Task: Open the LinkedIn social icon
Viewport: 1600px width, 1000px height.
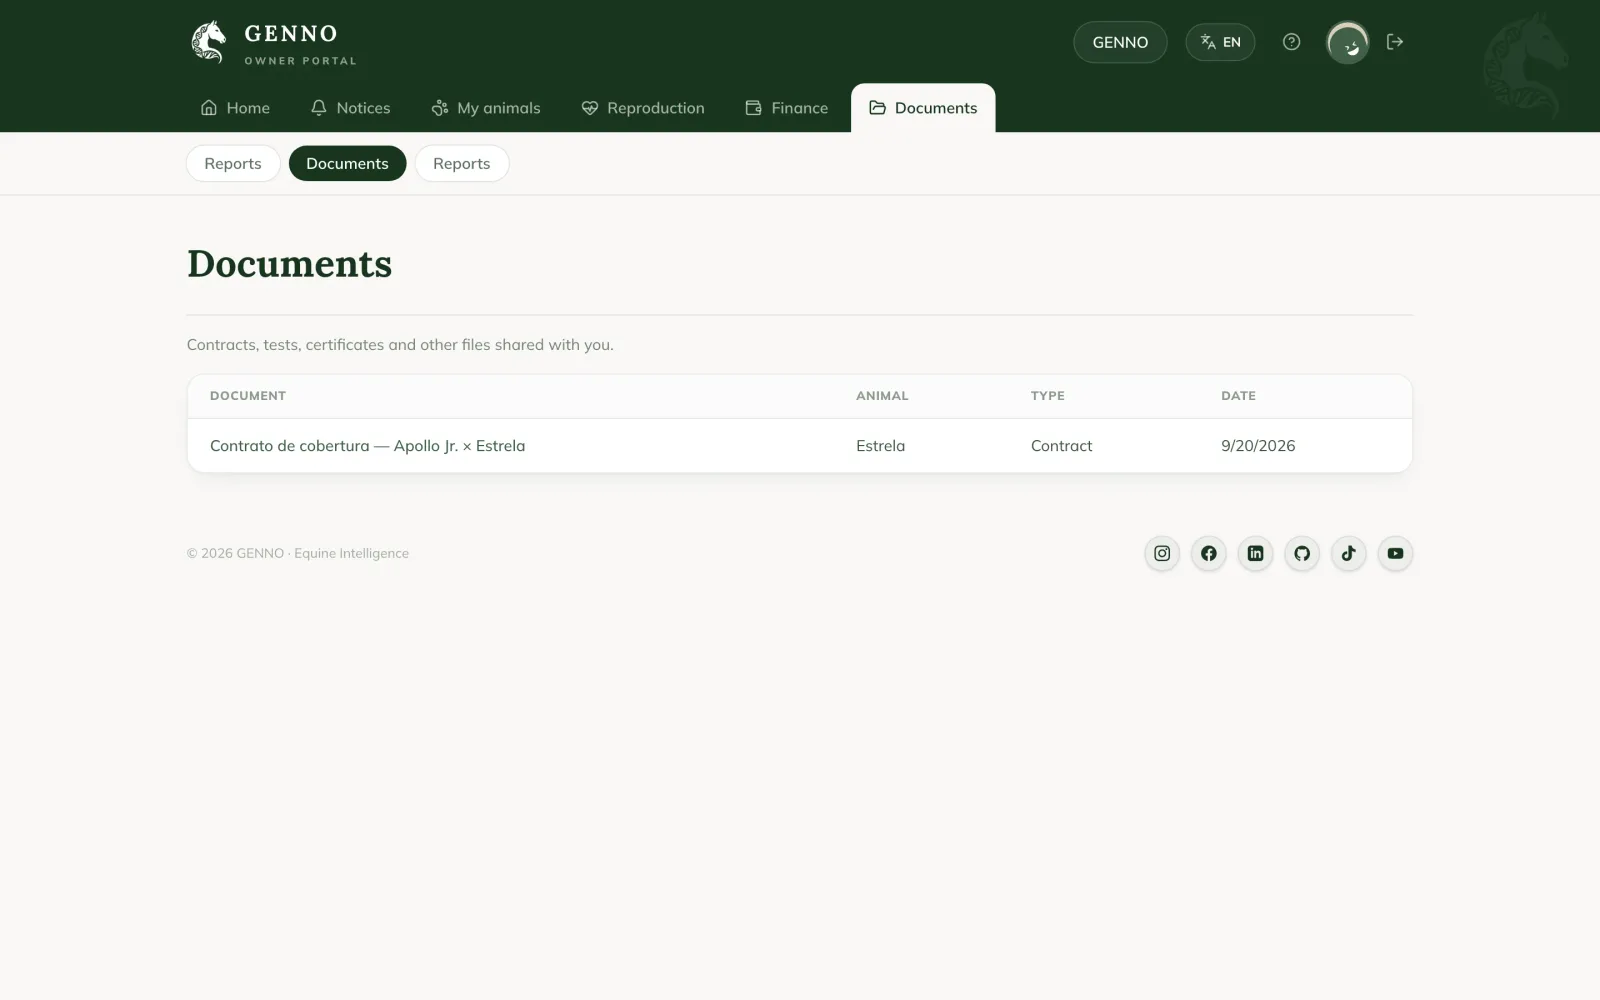Action: tap(1255, 553)
